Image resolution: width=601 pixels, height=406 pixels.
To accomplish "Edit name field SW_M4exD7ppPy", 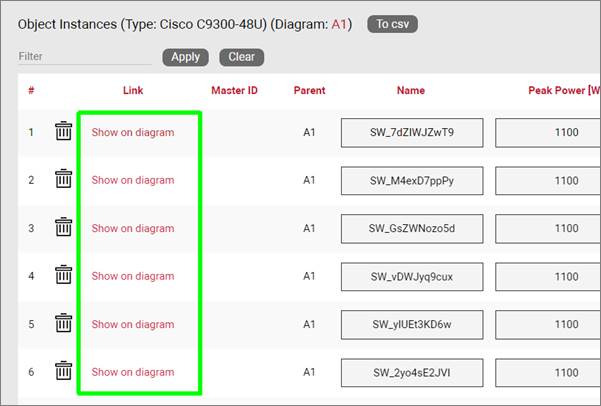I will [x=412, y=181].
